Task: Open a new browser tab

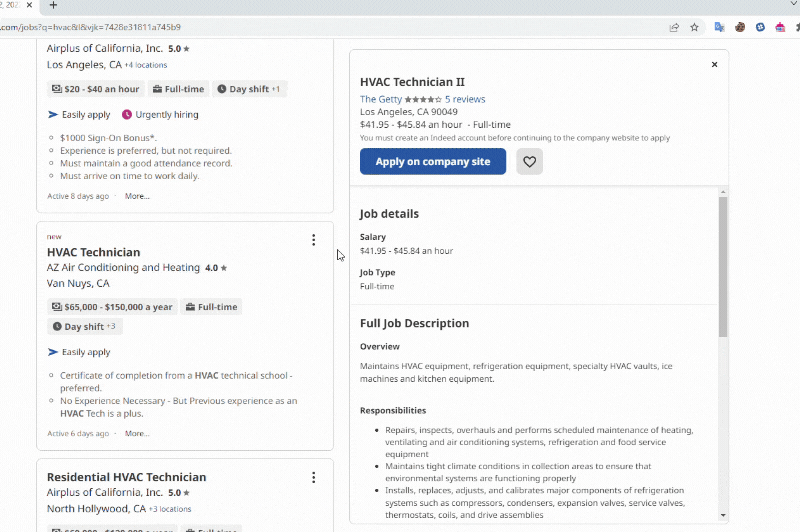Action: 53,5
